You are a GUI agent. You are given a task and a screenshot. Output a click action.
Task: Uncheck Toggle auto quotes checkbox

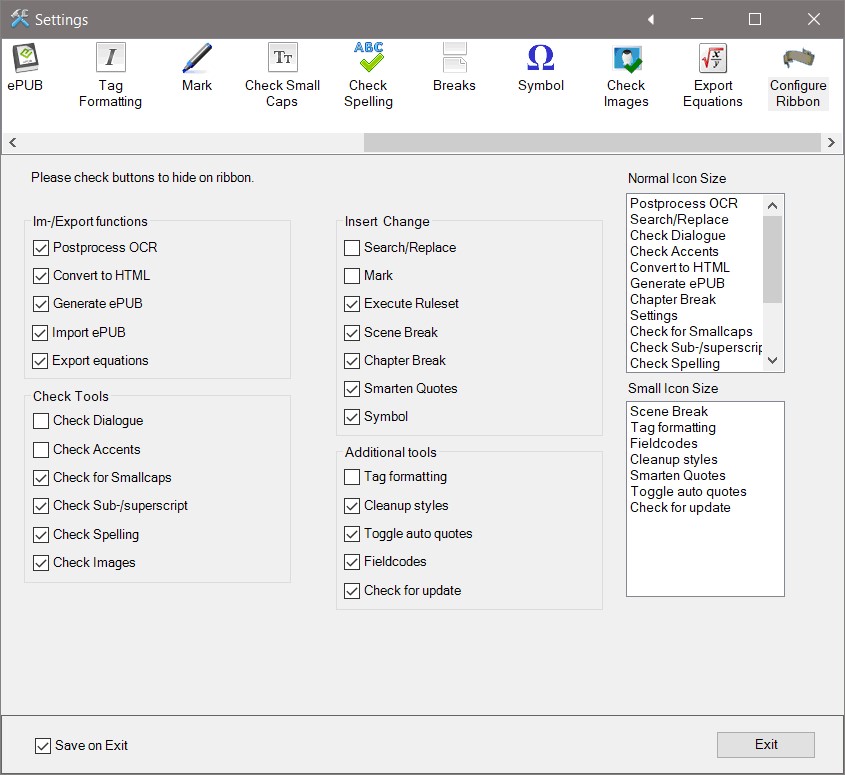click(x=352, y=534)
